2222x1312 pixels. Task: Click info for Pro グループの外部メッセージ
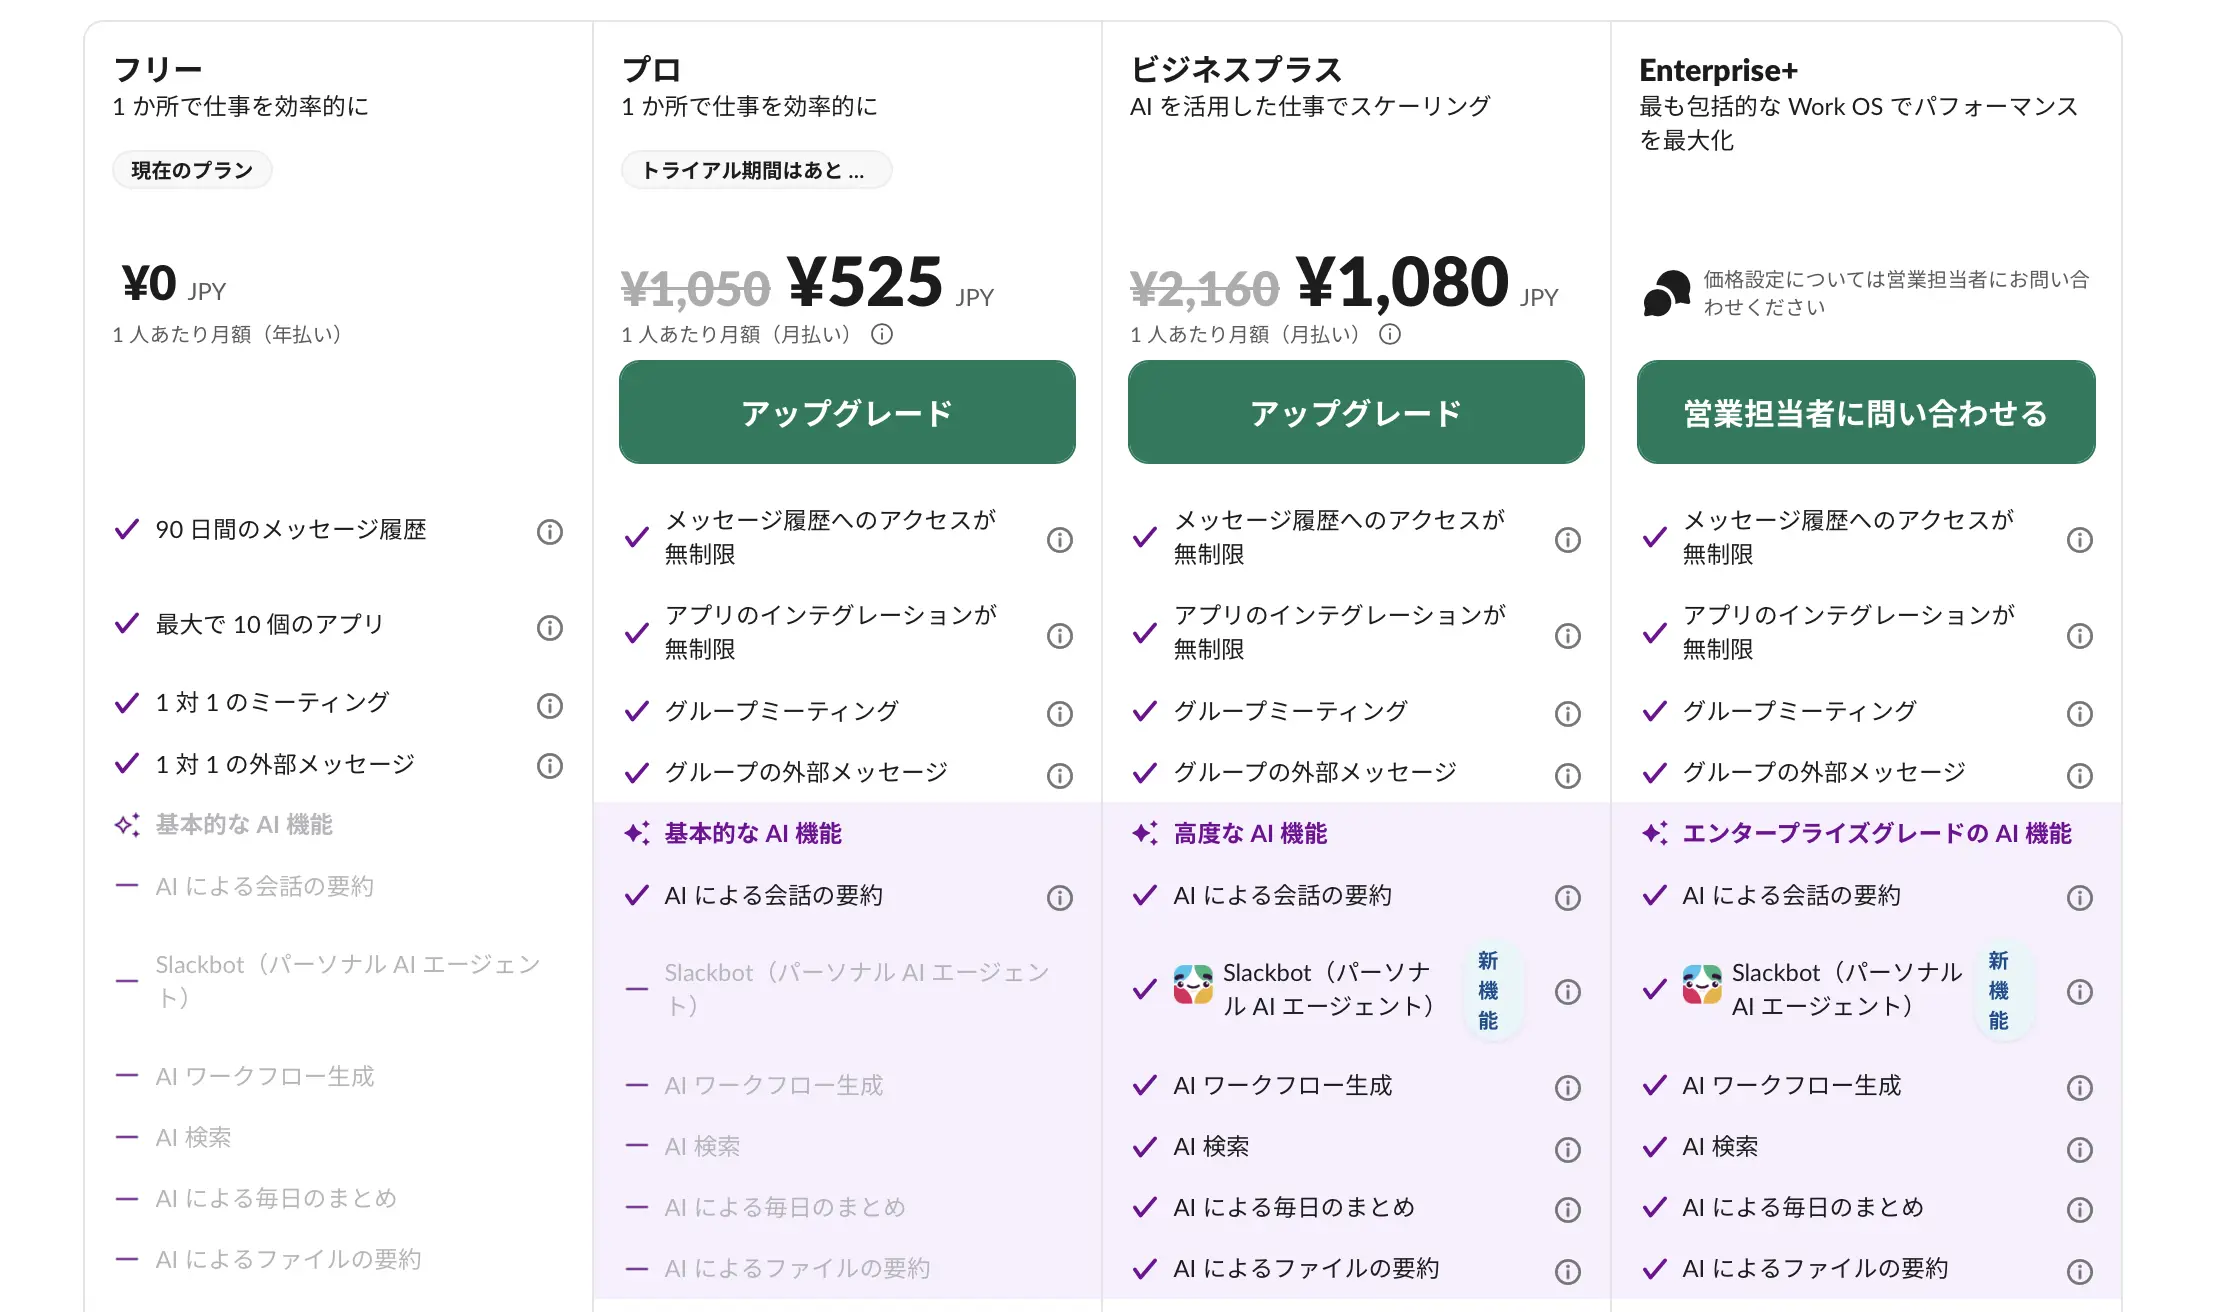pos(1060,776)
